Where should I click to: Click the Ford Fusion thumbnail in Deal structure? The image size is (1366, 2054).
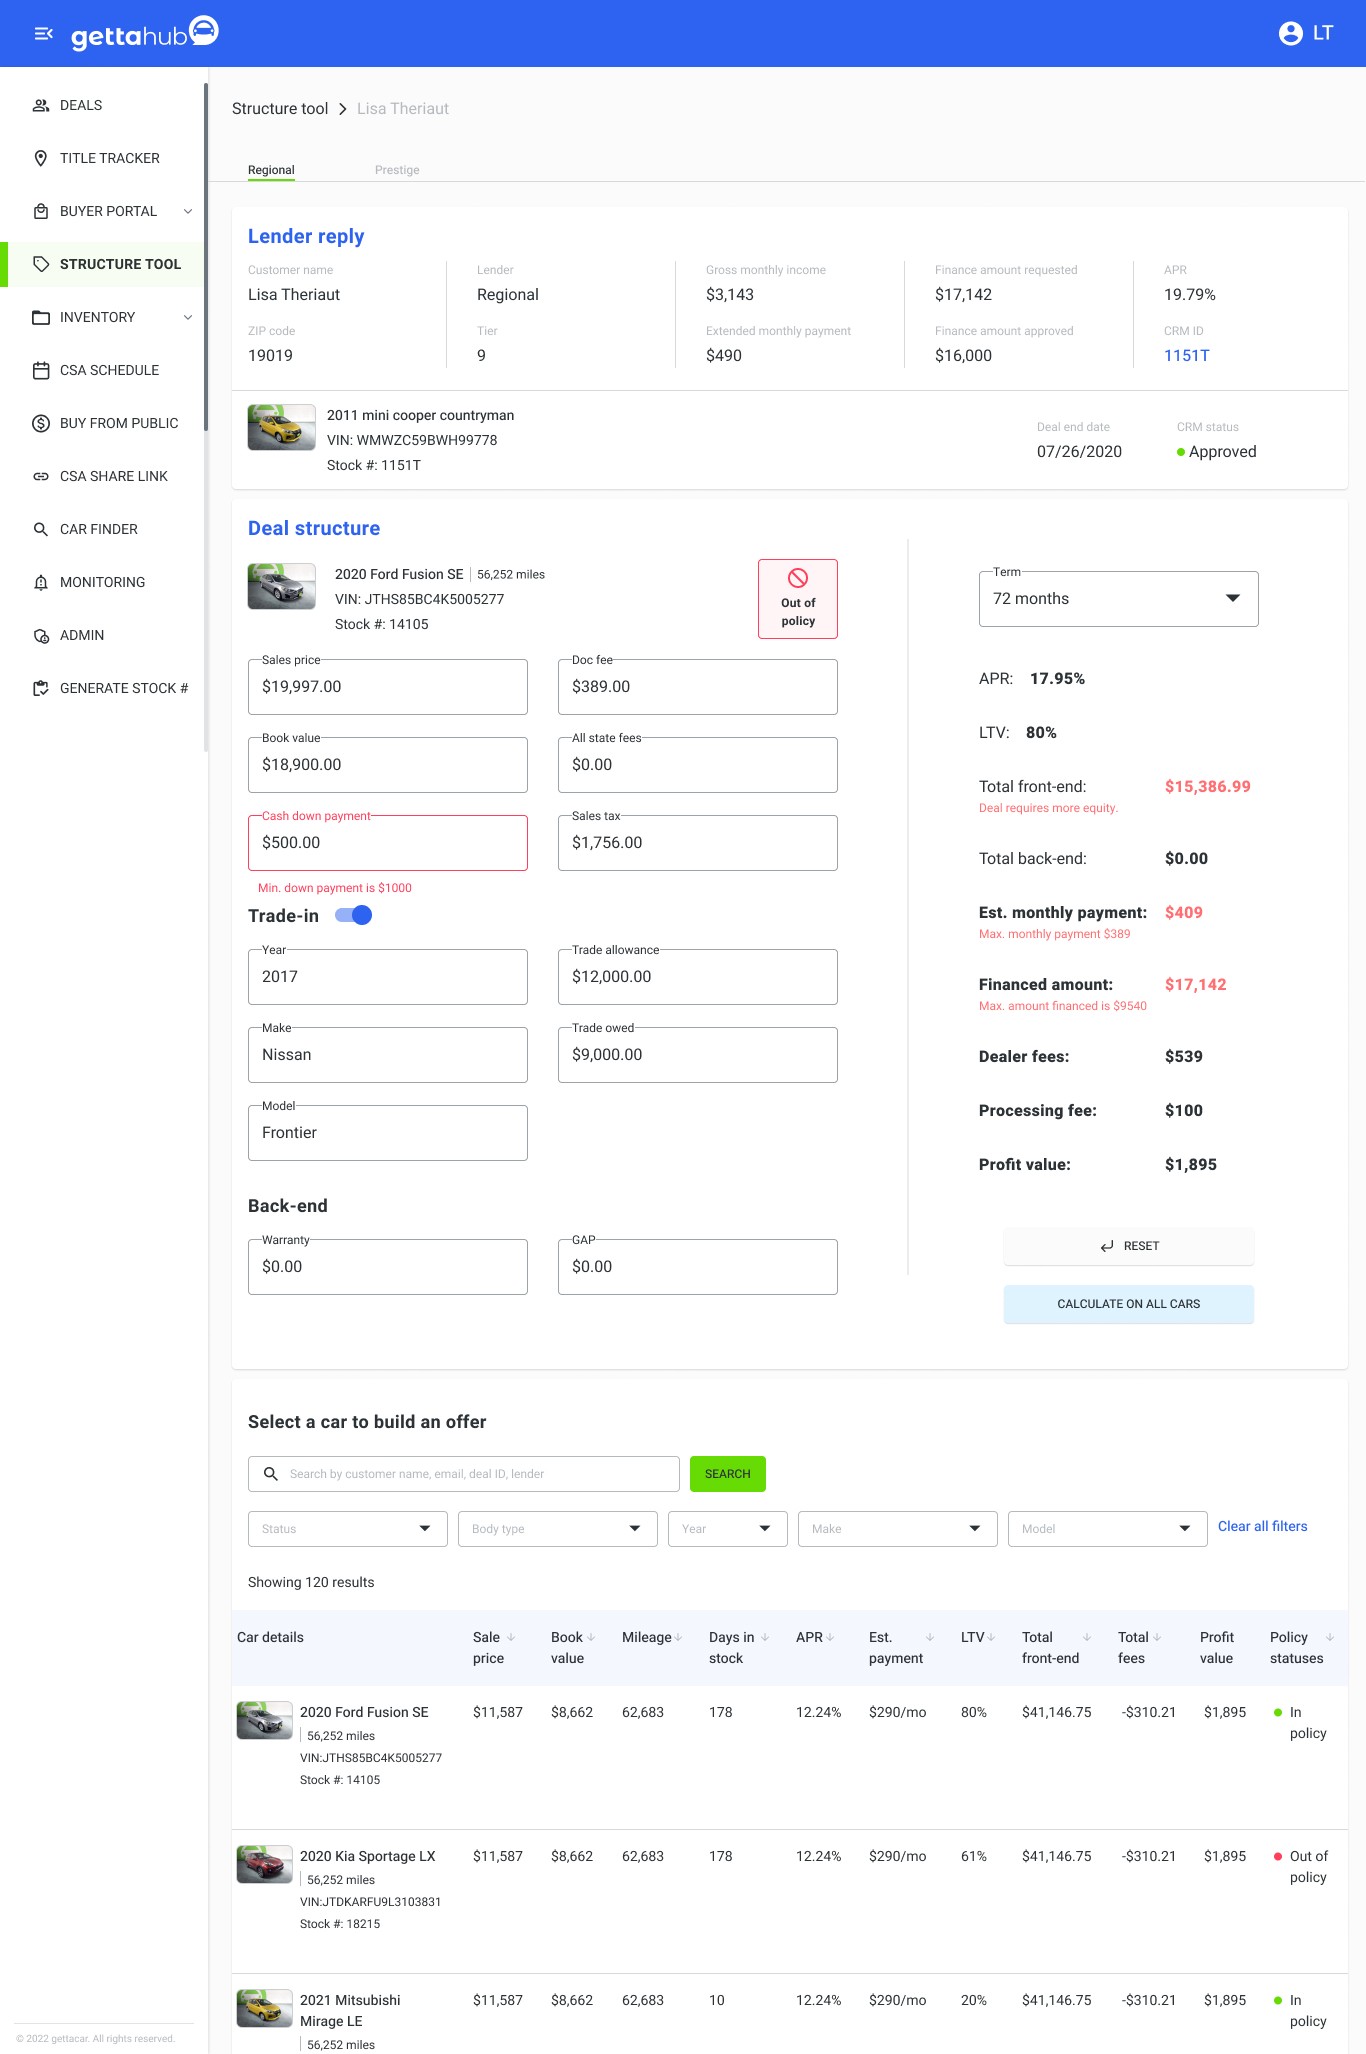[x=282, y=586]
